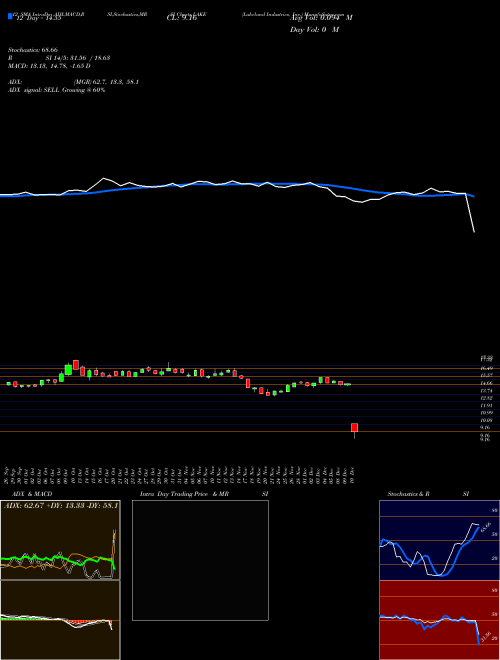500x660 pixels.
Task: Click the 'Intra Day Trading Price & MR' title
Action: click(184, 494)
